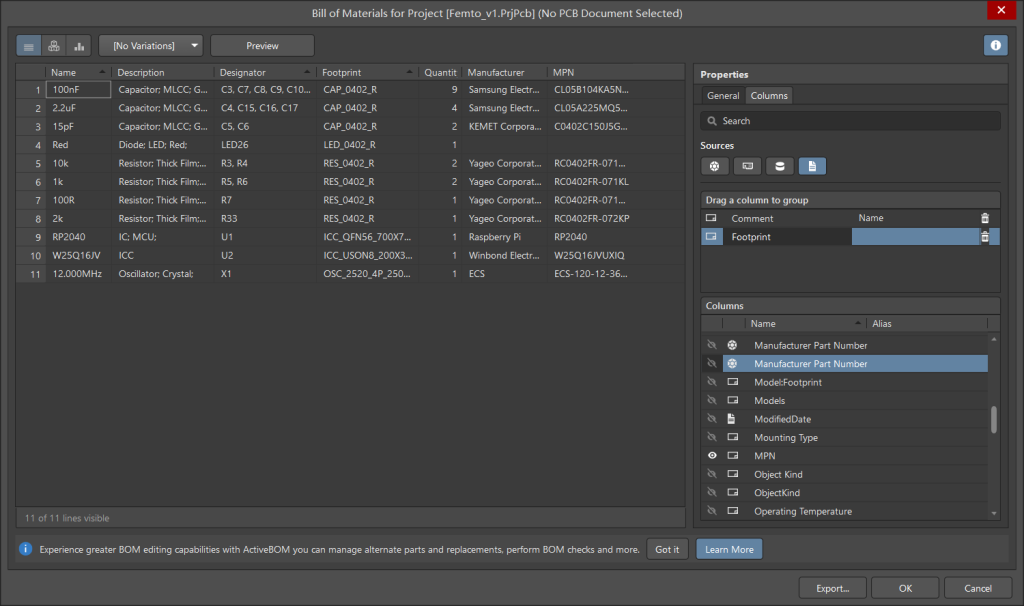Click the MPN row's type icon
Screen dimensions: 1024x606
point(733,455)
